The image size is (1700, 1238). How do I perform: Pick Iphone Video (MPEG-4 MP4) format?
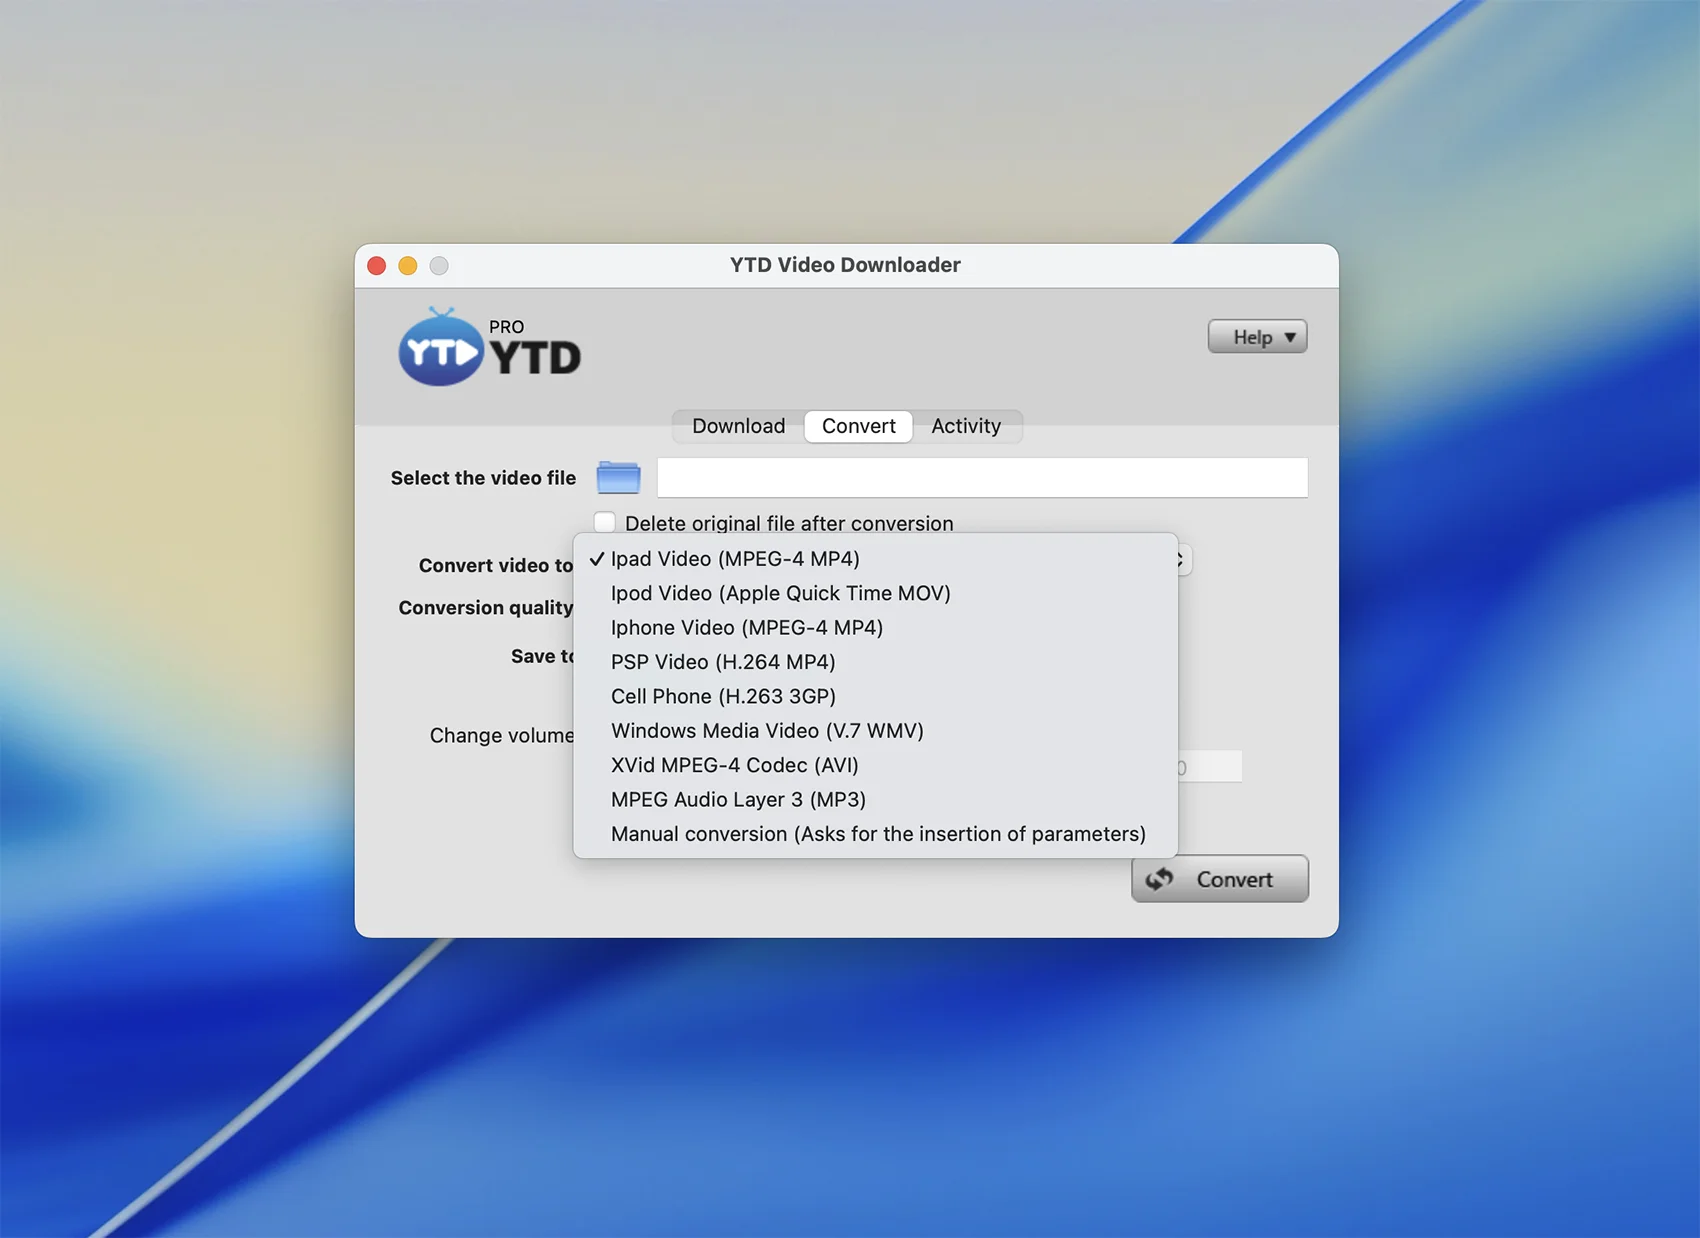coord(746,628)
